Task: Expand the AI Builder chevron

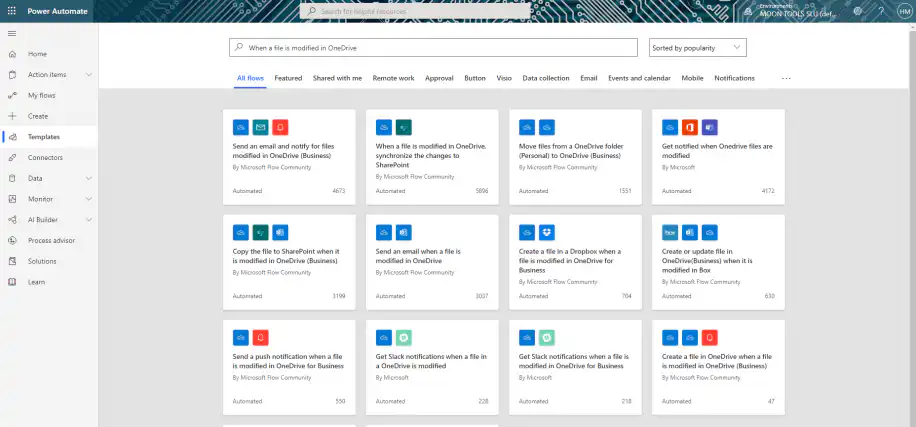Action: coord(89,220)
